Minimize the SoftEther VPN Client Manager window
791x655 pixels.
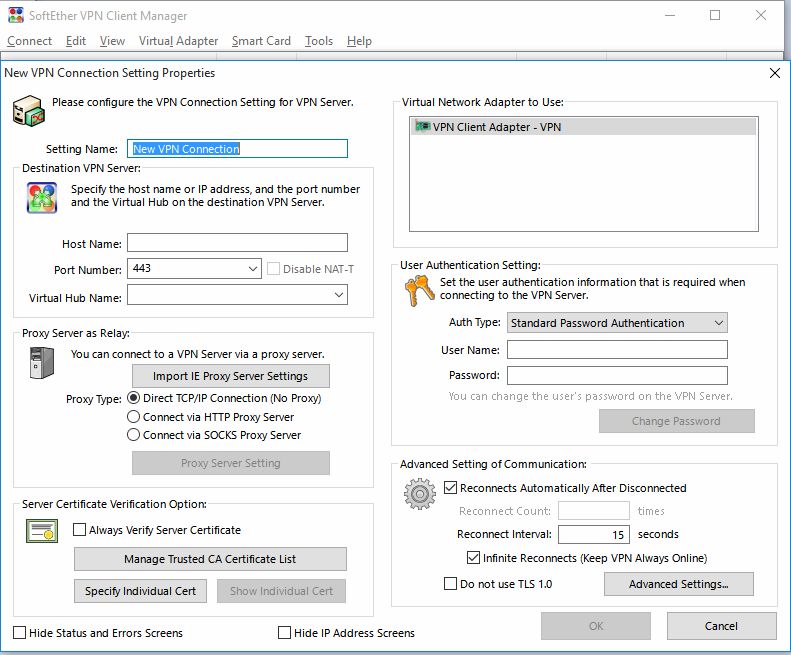pos(670,15)
